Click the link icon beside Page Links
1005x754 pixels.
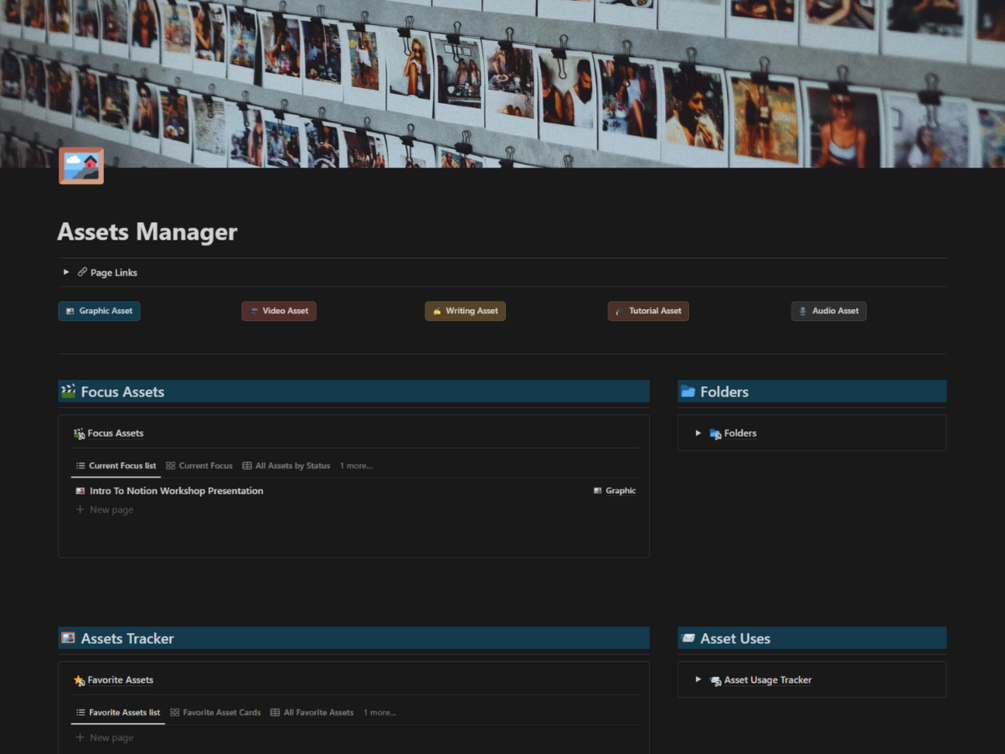(x=82, y=272)
